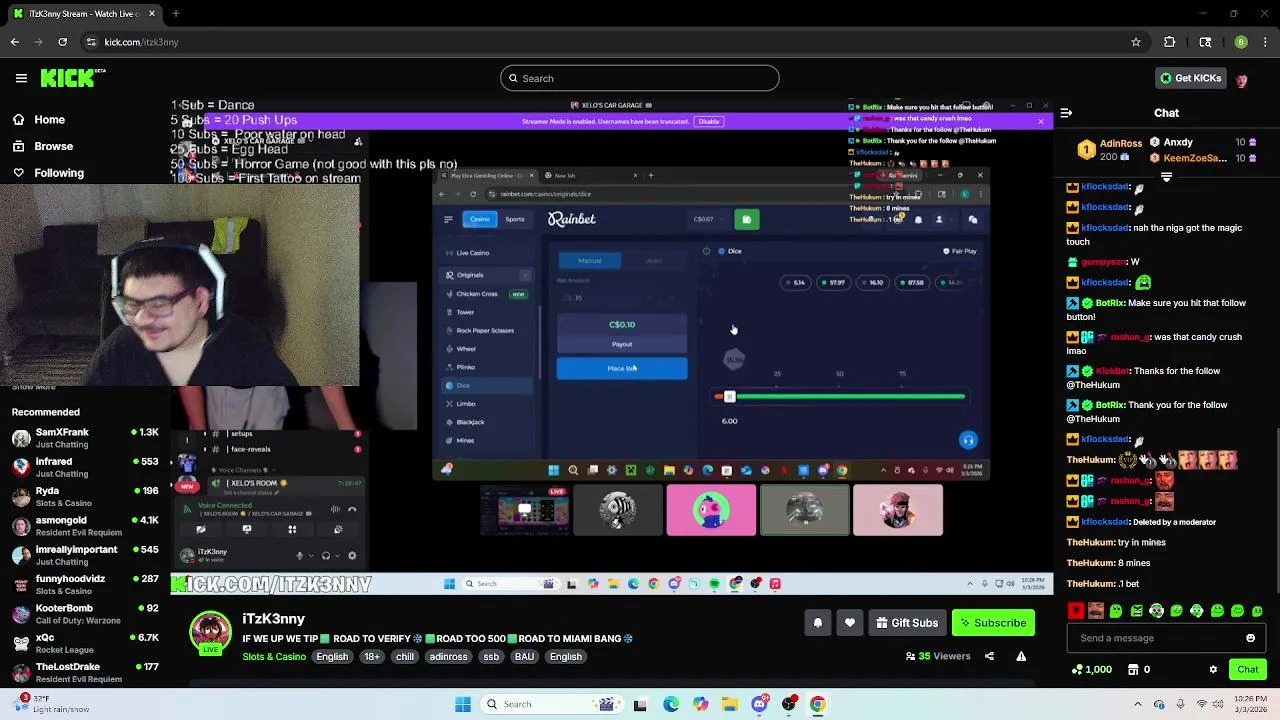Select the pink avatar stream thumbnail

point(711,511)
